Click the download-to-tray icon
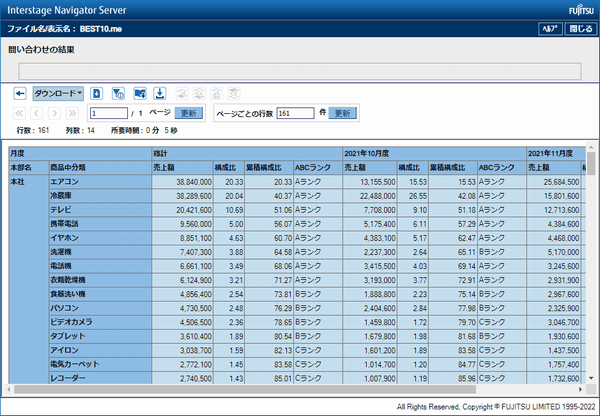600x416 pixels. pos(160,93)
